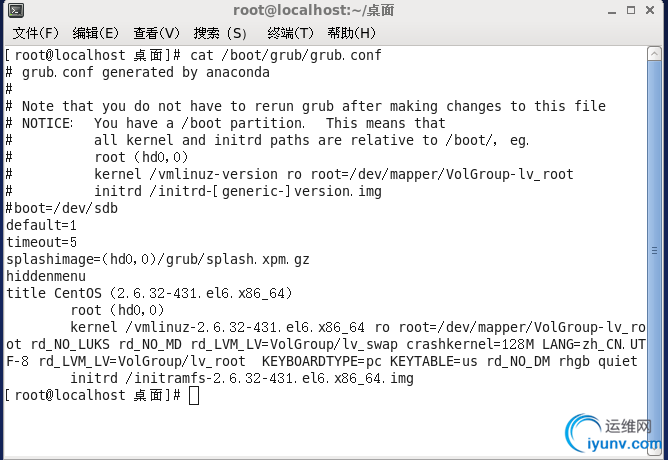Open the 文件(F) menu
The image size is (668, 460).
35,33
